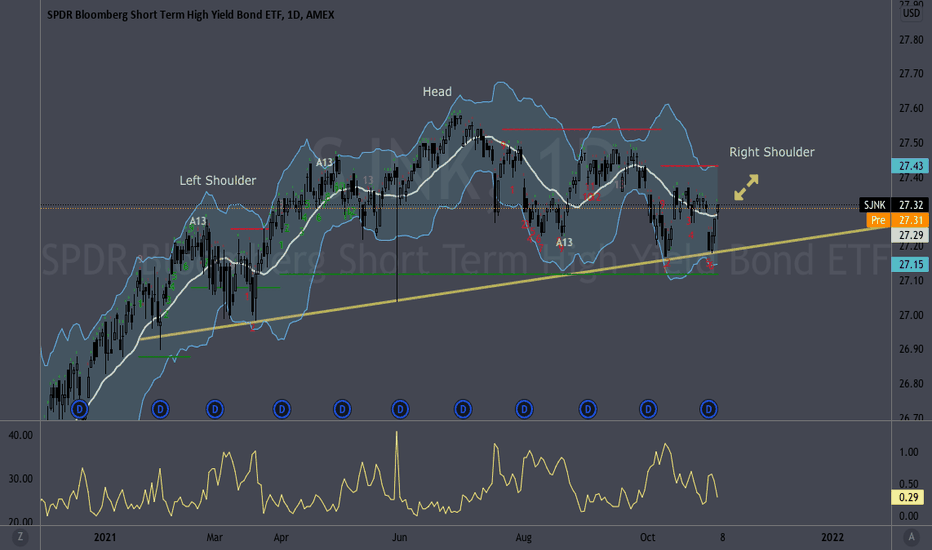
Task: Click the 27.70 level on price scale
Action: 911,74
